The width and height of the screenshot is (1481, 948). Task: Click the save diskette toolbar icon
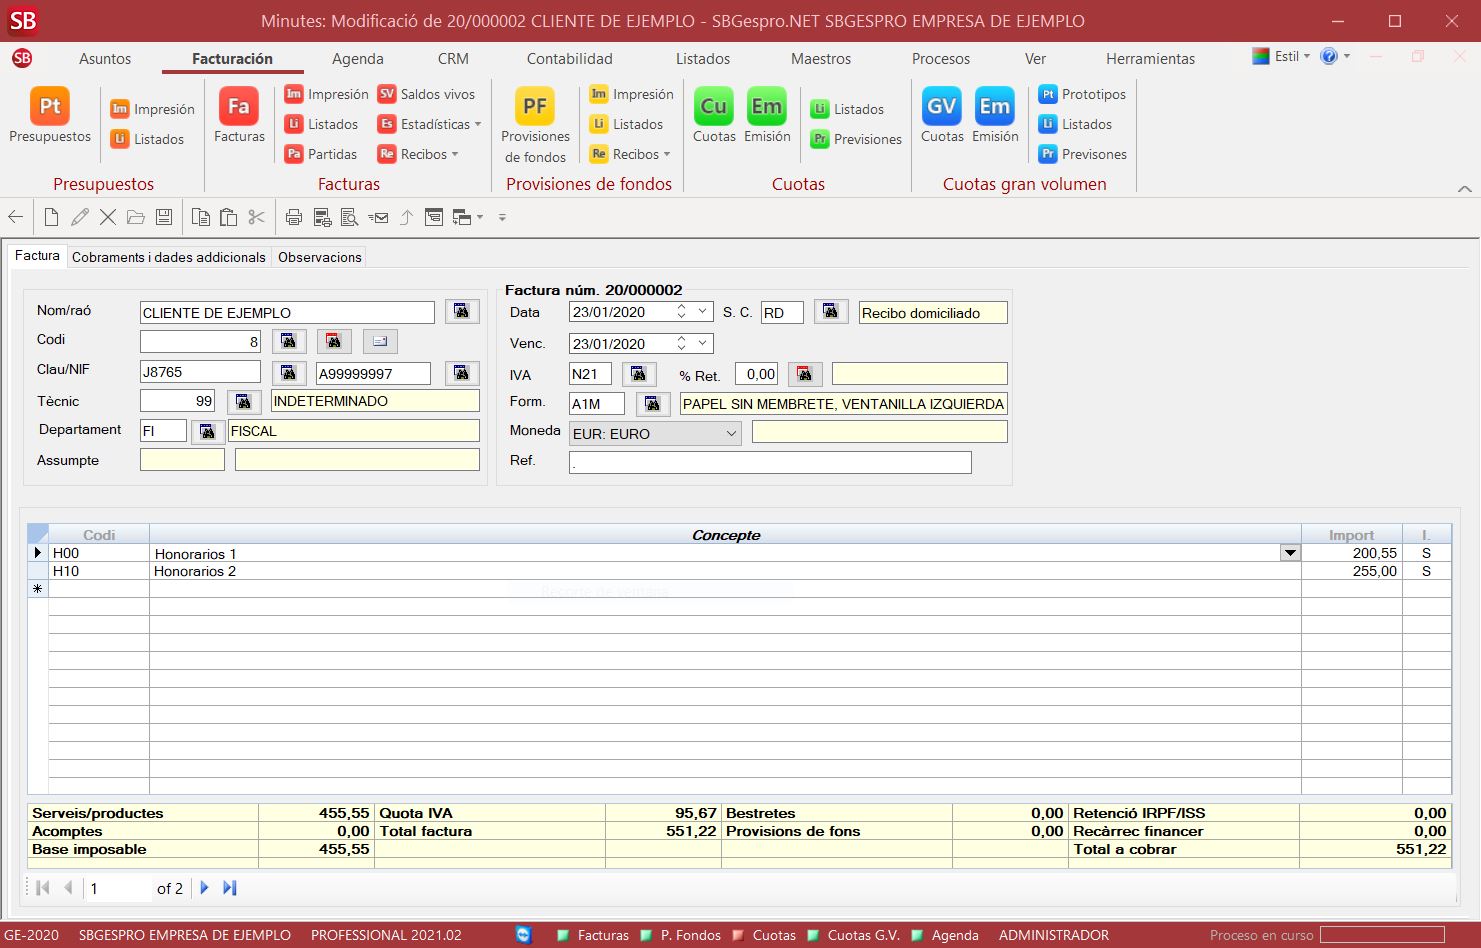pyautogui.click(x=164, y=217)
